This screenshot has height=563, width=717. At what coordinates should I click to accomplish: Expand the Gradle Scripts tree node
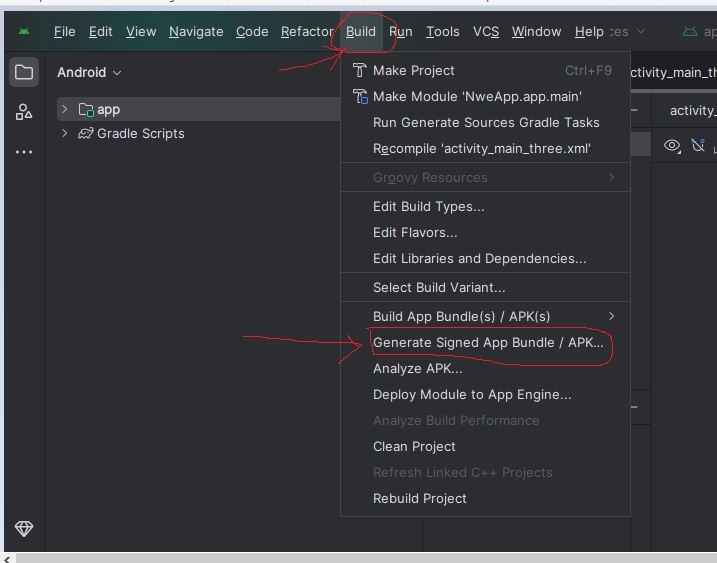(x=65, y=133)
